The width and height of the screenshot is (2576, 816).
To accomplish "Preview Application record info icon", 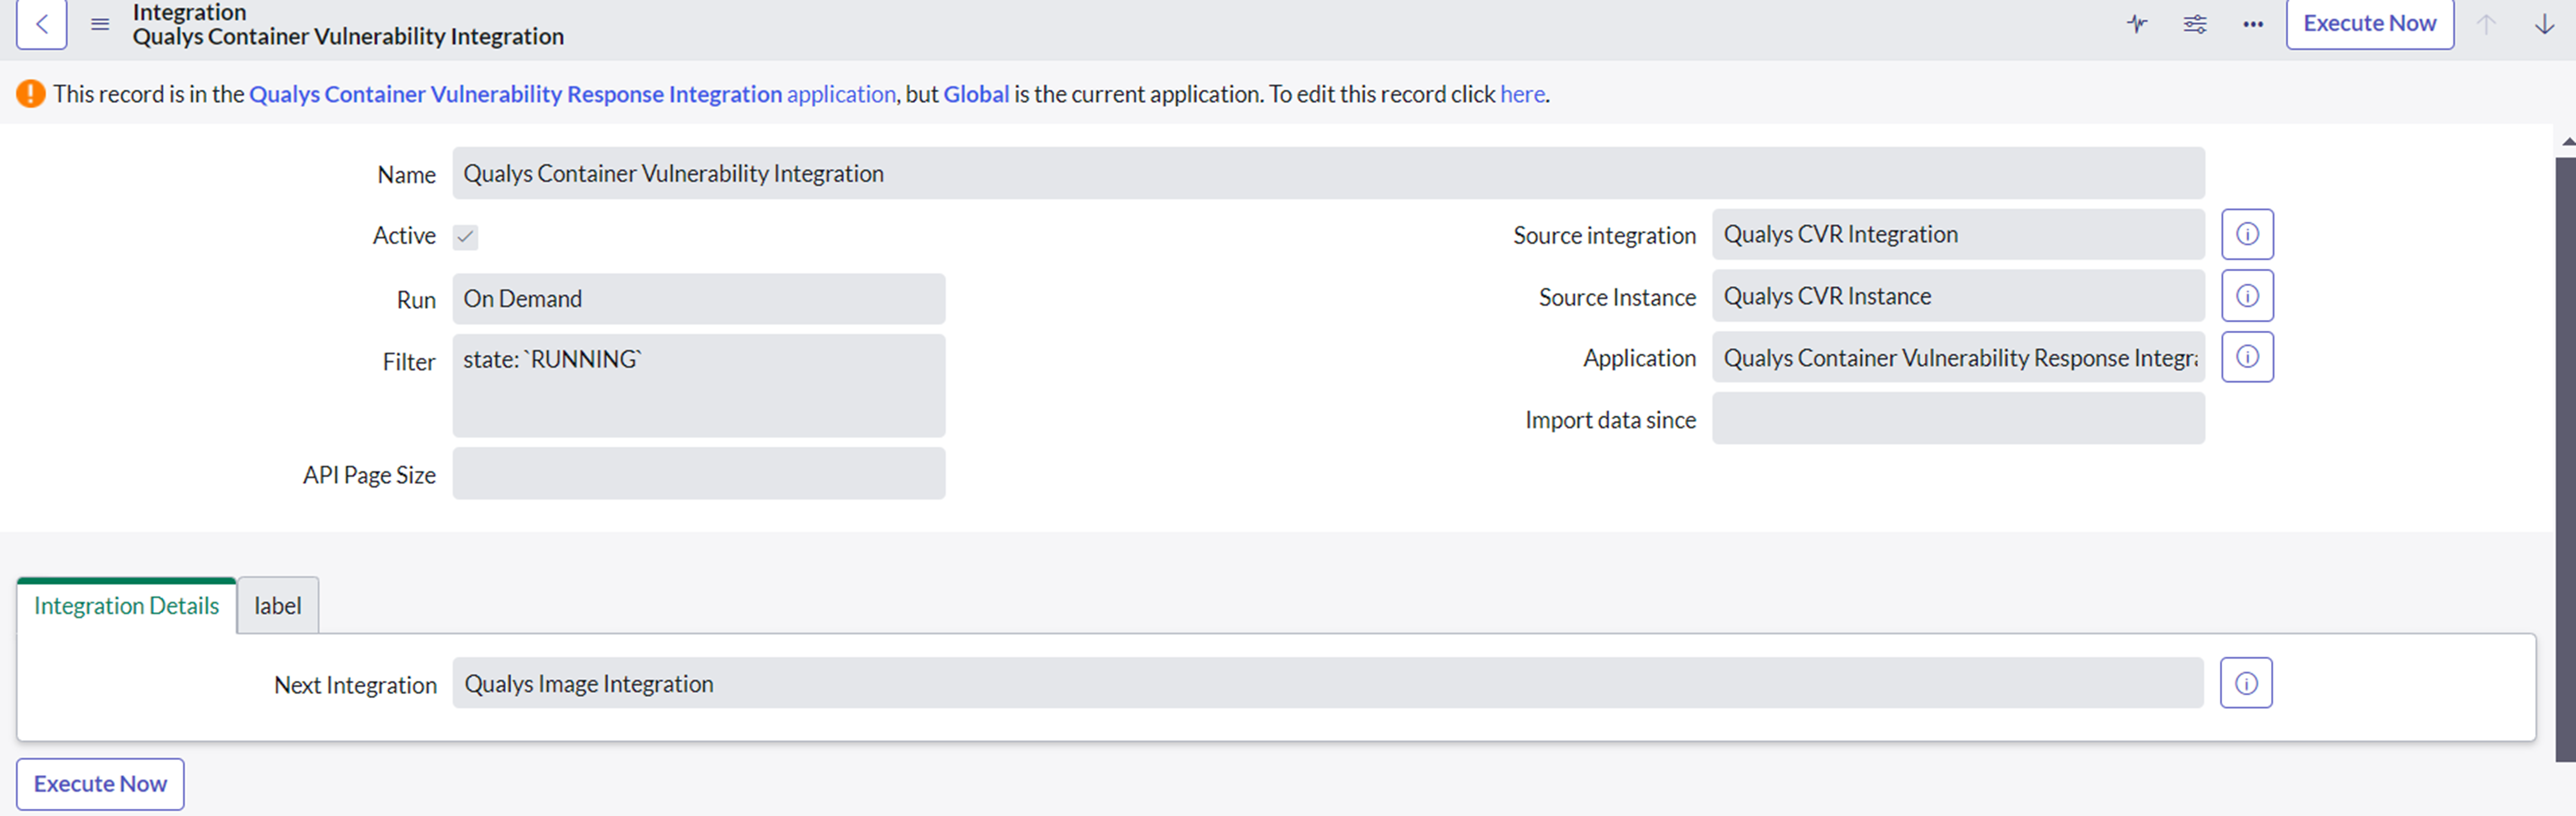I will 2247,357.
